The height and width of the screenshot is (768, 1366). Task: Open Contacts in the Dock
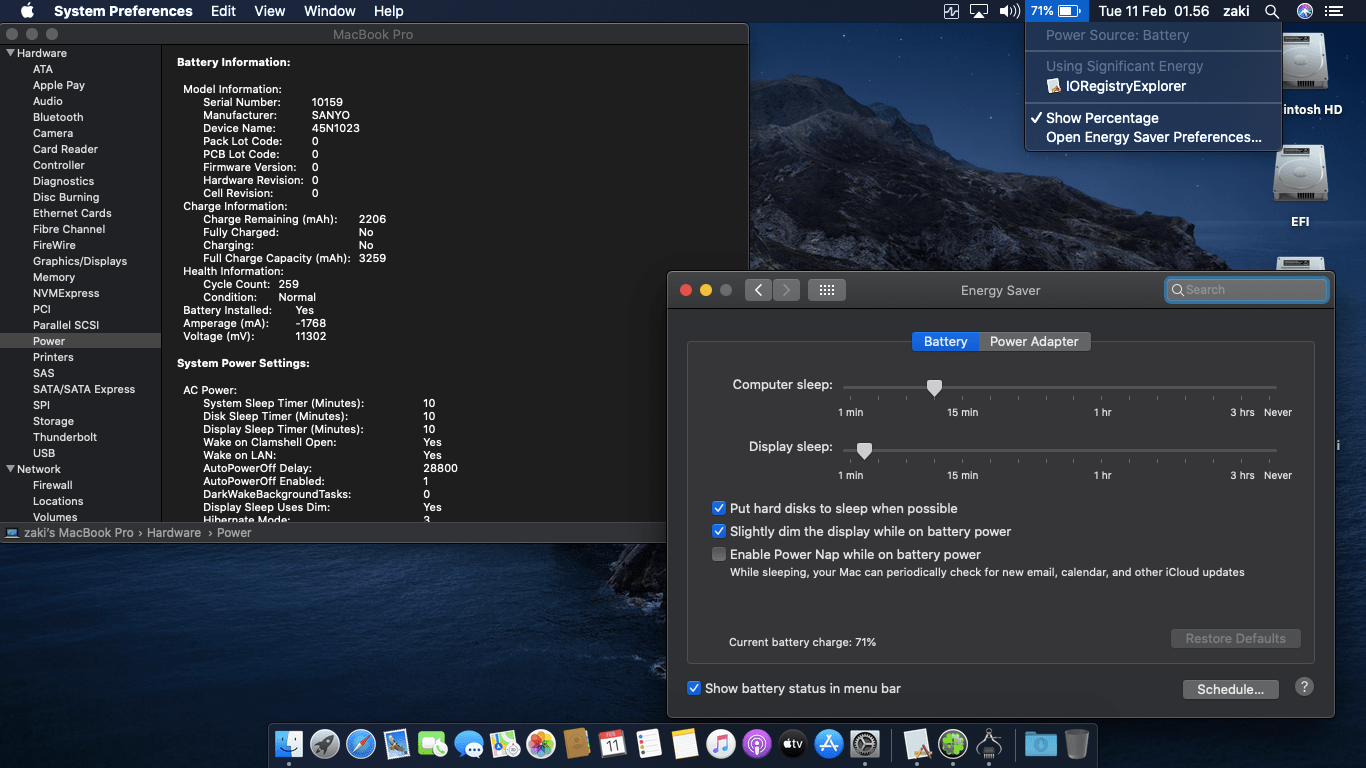click(576, 743)
